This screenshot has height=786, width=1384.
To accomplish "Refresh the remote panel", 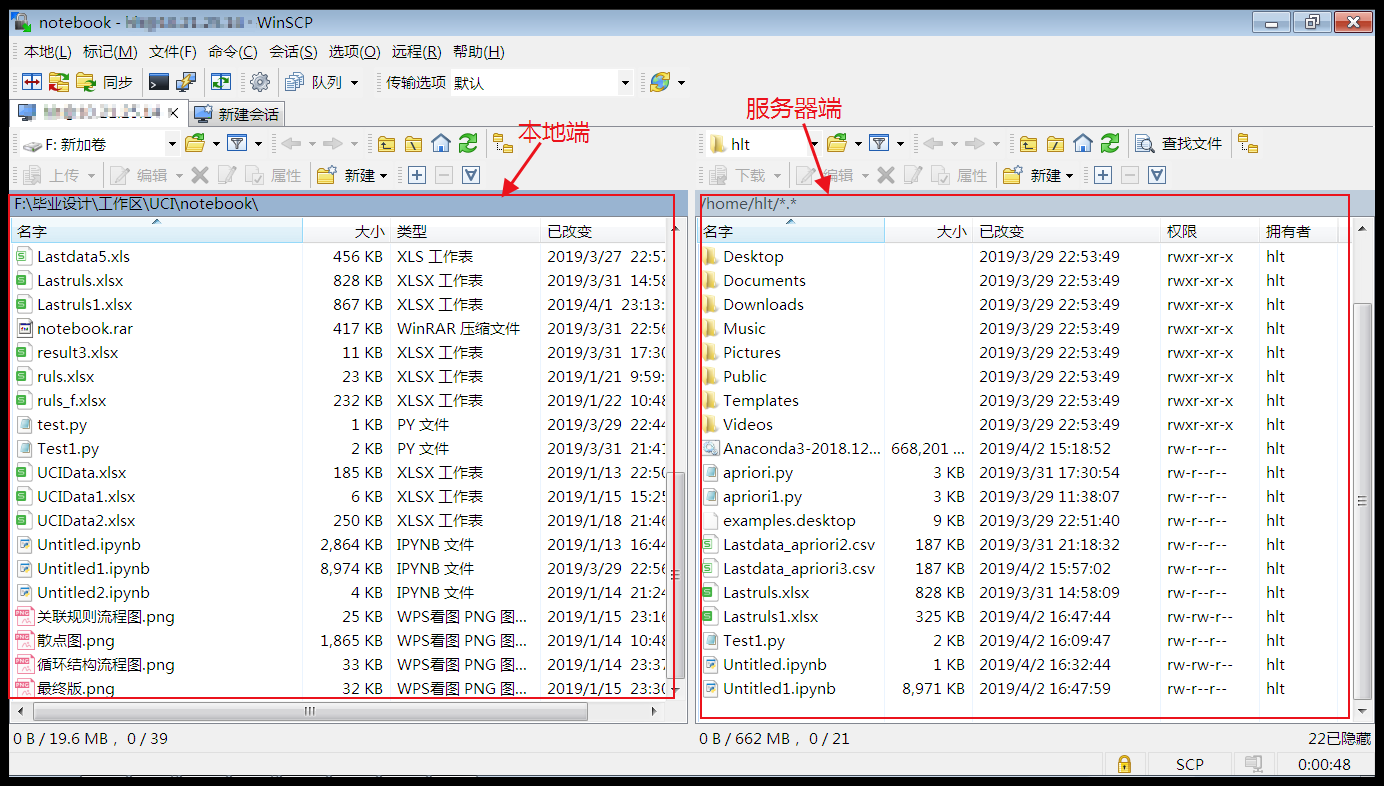I will coord(1110,144).
